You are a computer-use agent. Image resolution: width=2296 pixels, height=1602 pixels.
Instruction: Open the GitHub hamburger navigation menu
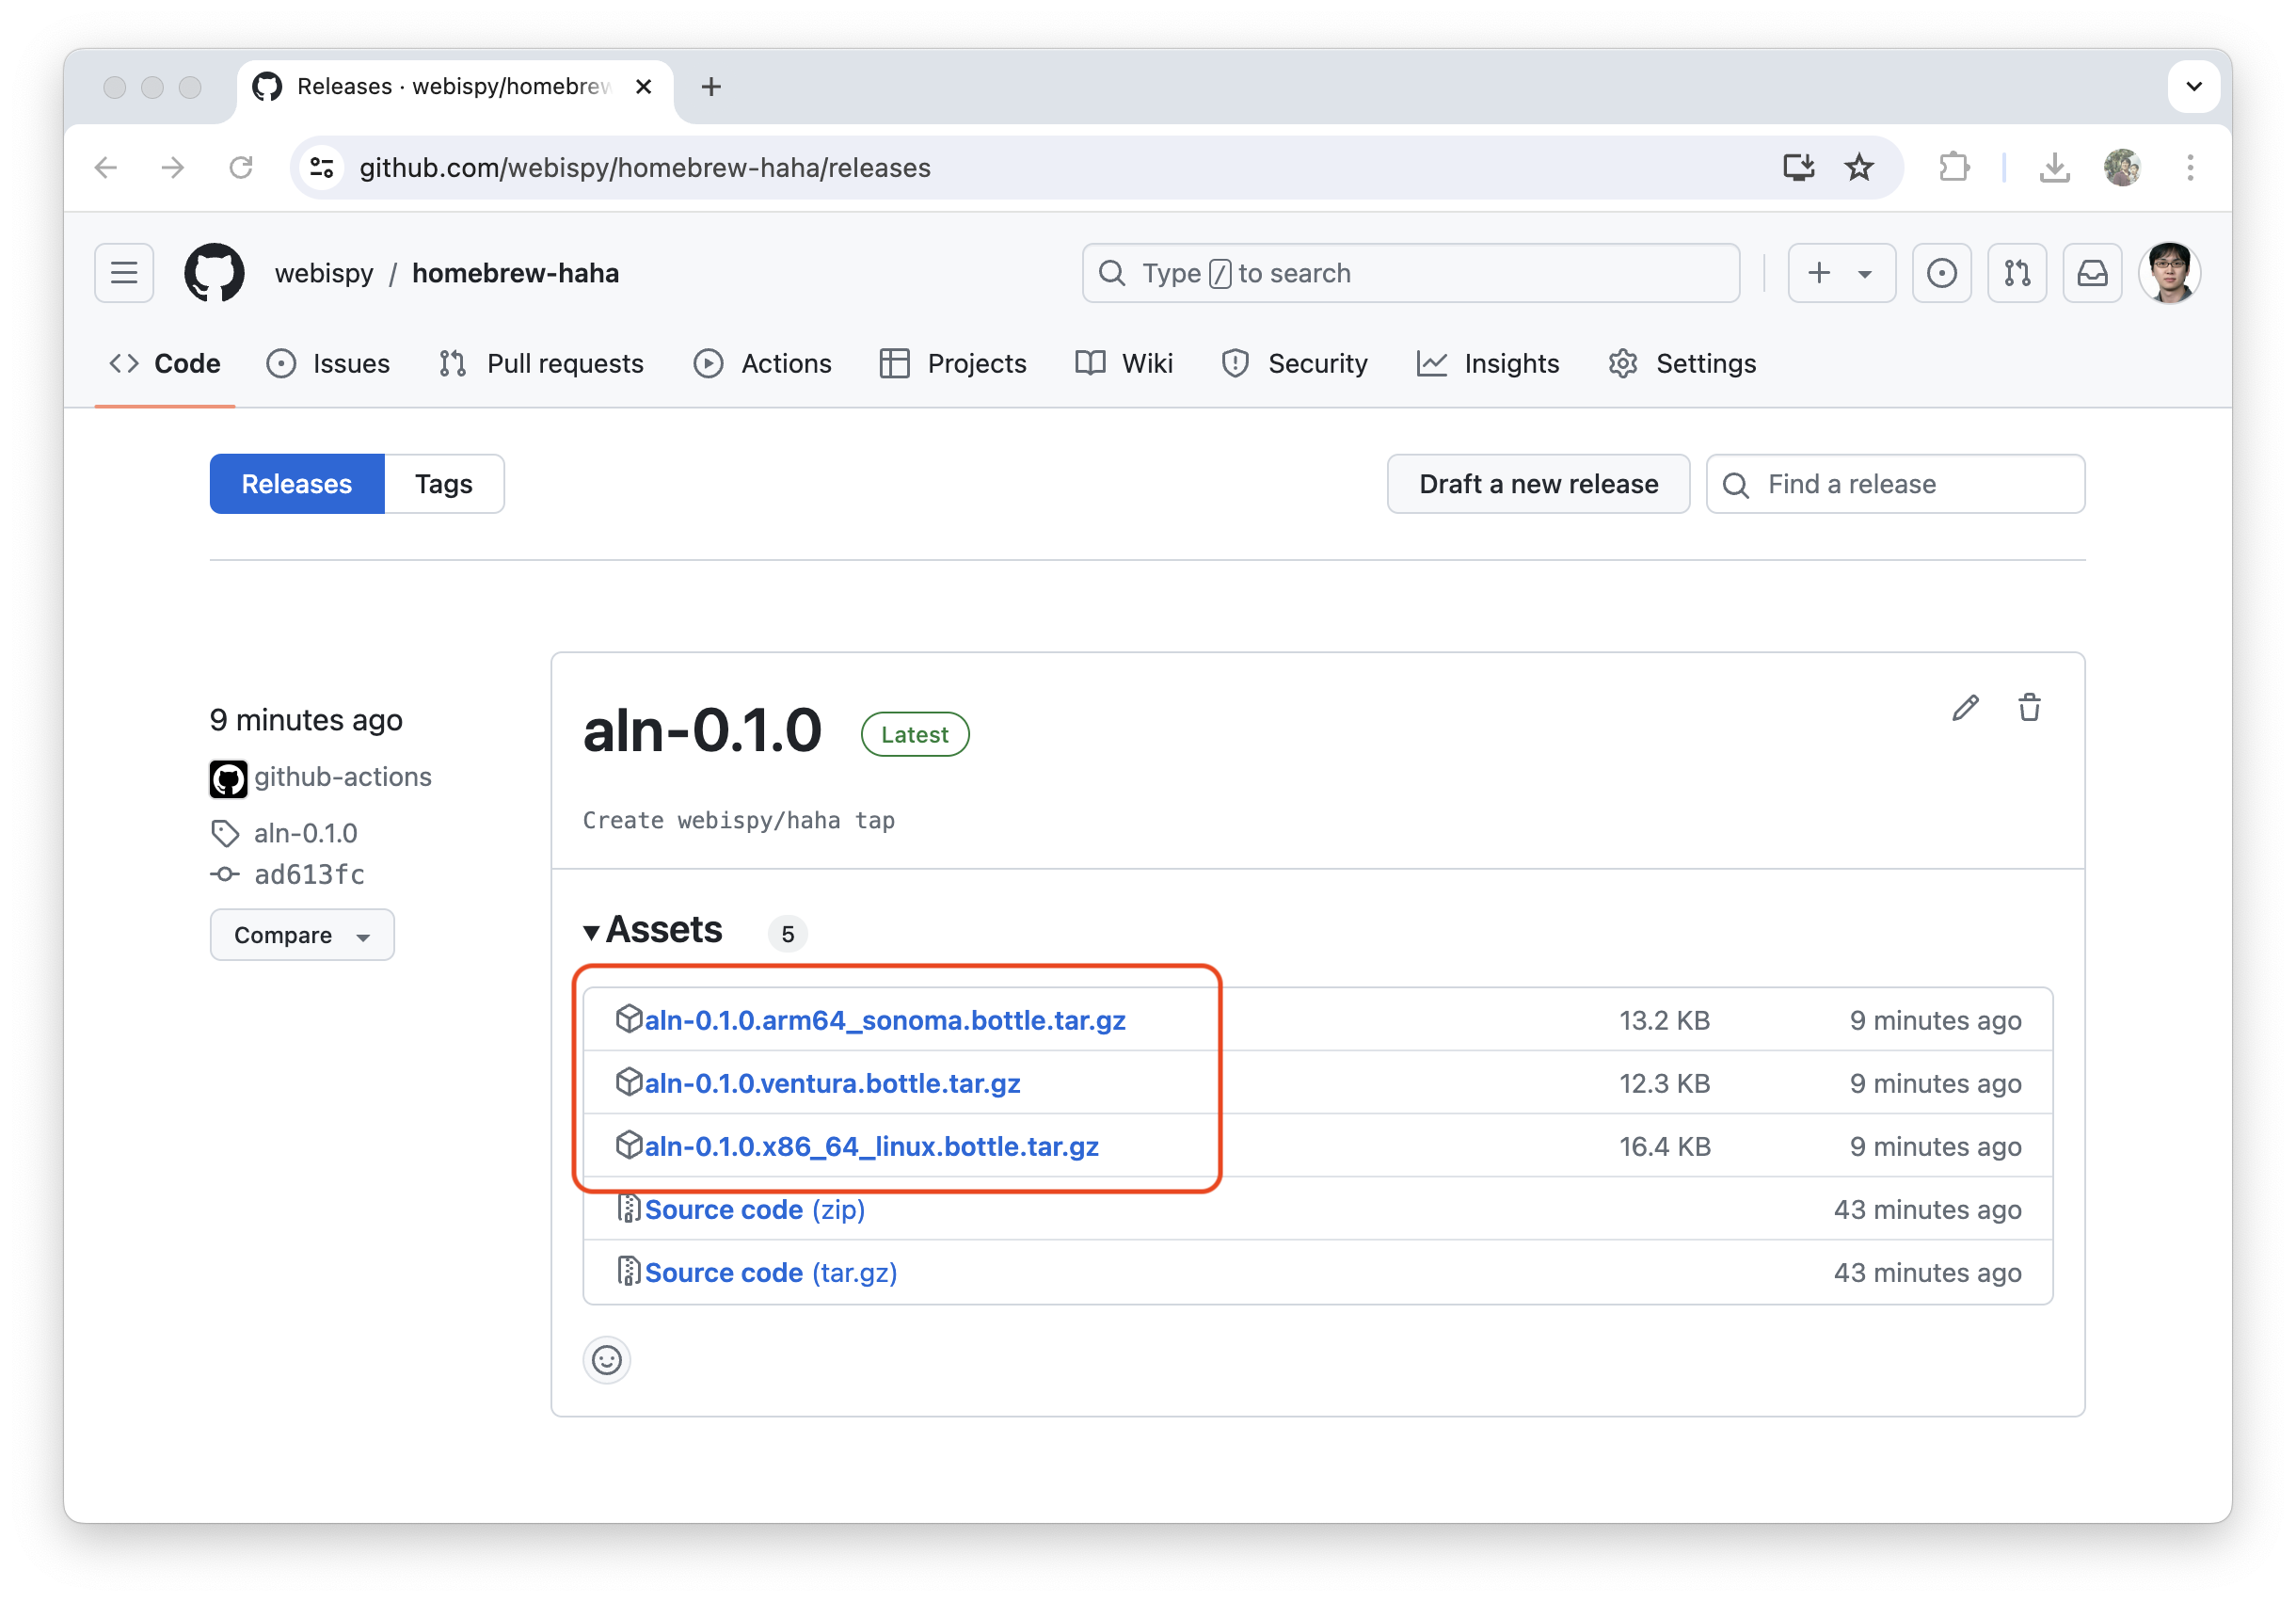pyautogui.click(x=124, y=273)
